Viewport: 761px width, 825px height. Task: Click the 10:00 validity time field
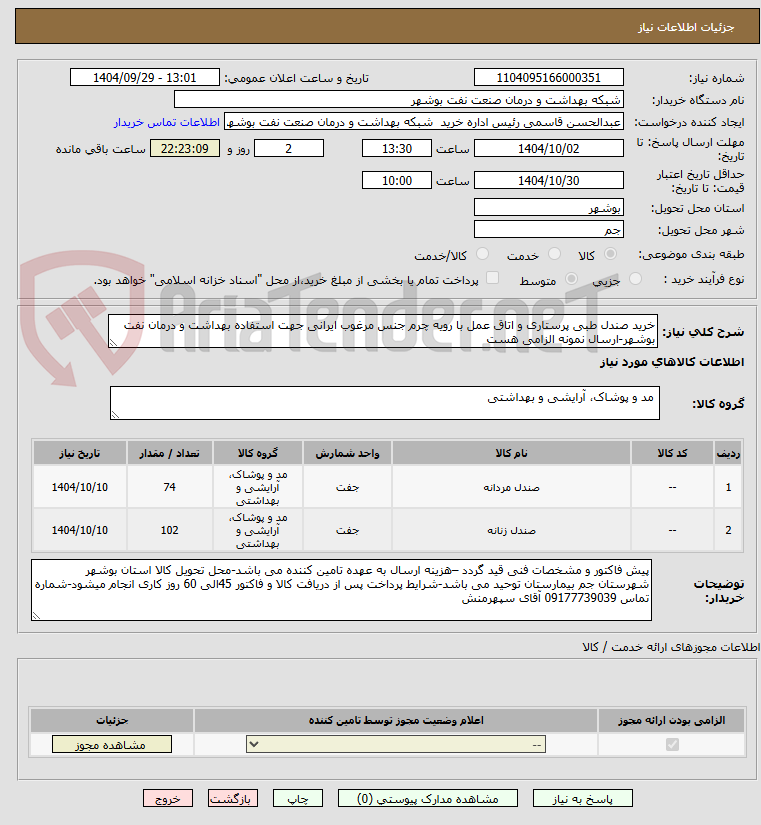tap(397, 180)
